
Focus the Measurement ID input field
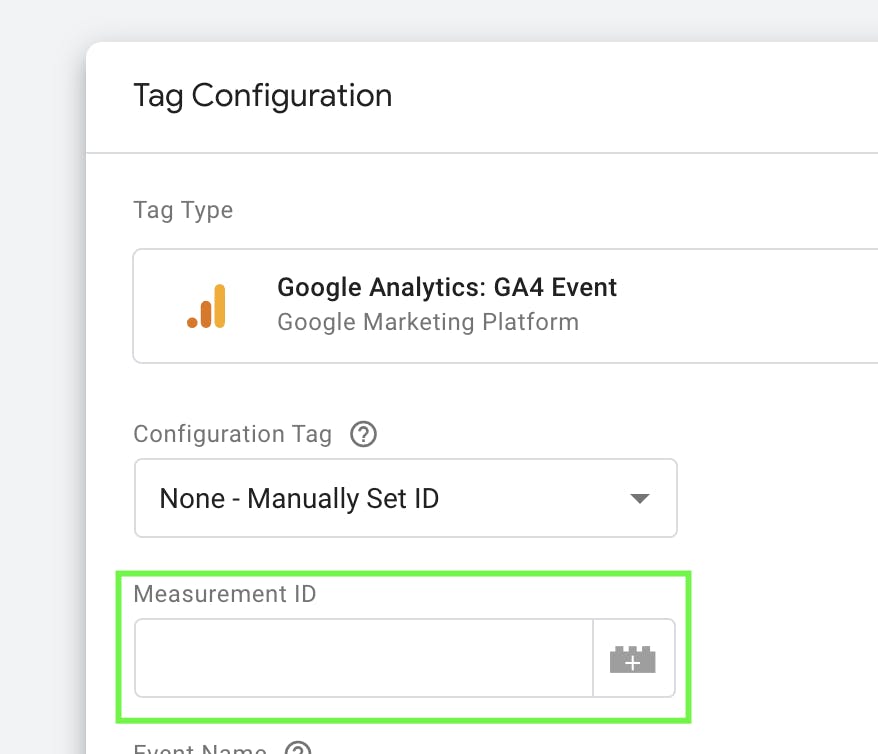364,658
